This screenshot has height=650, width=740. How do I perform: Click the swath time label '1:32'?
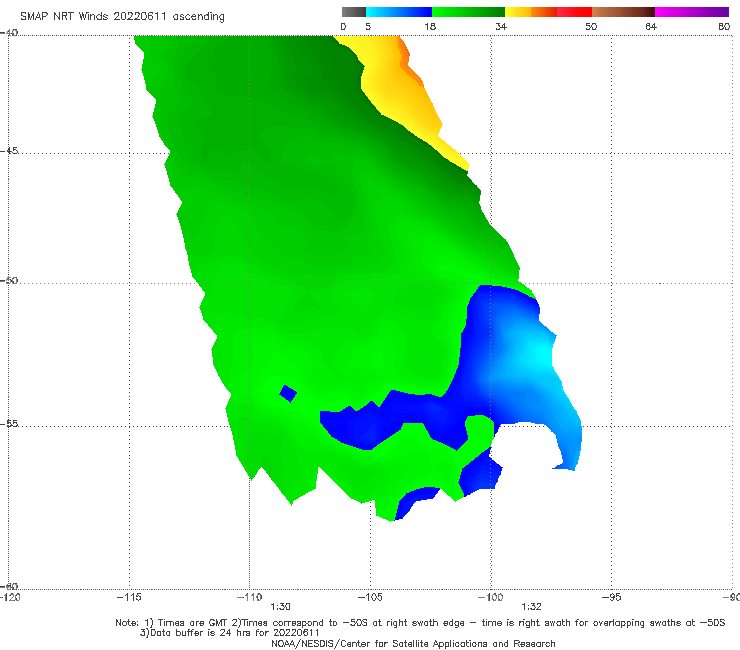click(x=531, y=607)
